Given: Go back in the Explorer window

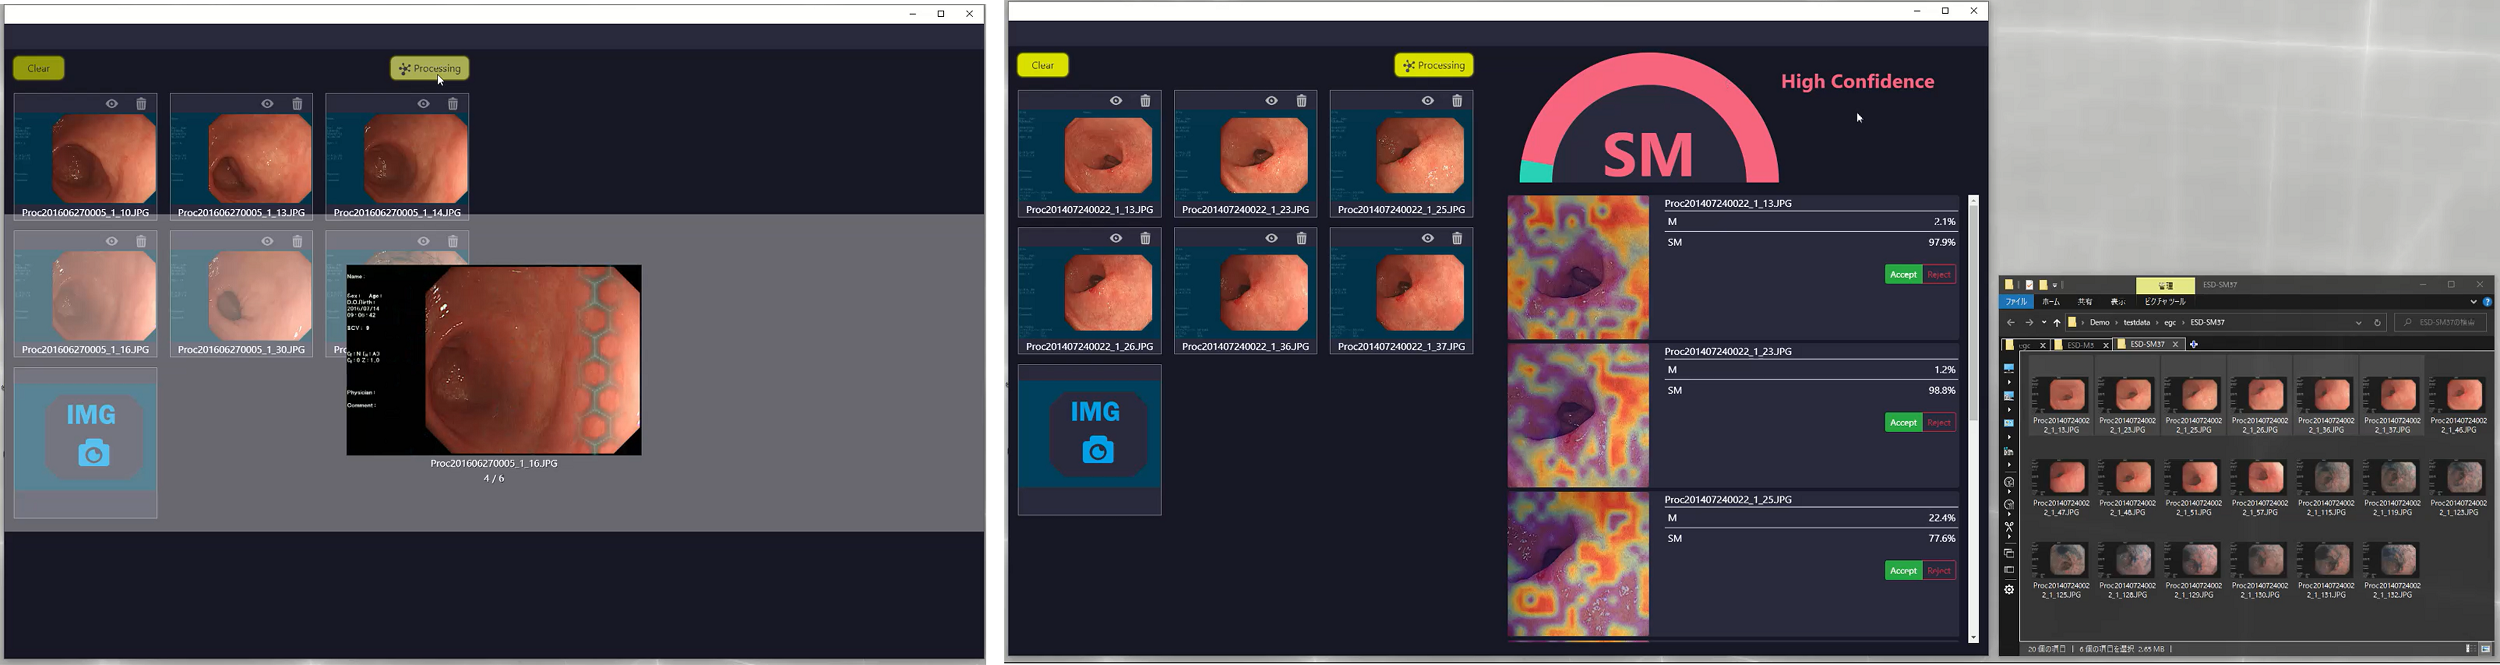Looking at the screenshot, I should pyautogui.click(x=2010, y=322).
